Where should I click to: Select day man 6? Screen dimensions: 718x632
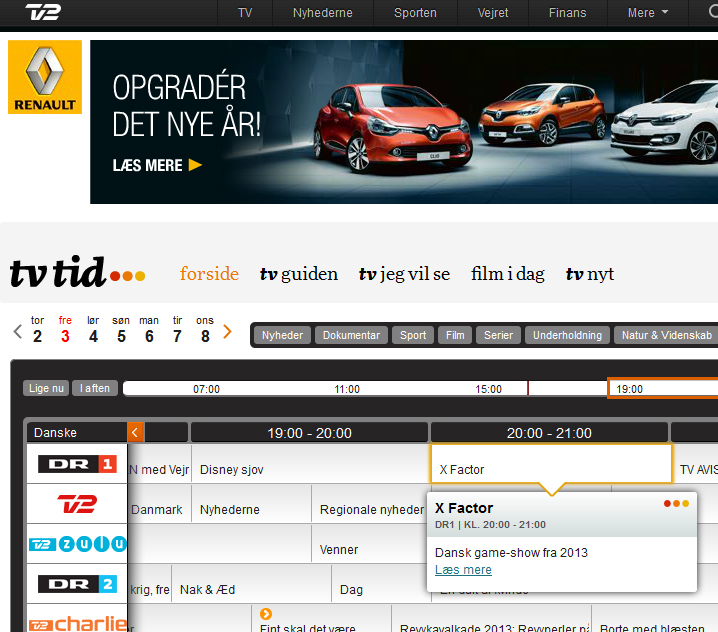pos(149,330)
